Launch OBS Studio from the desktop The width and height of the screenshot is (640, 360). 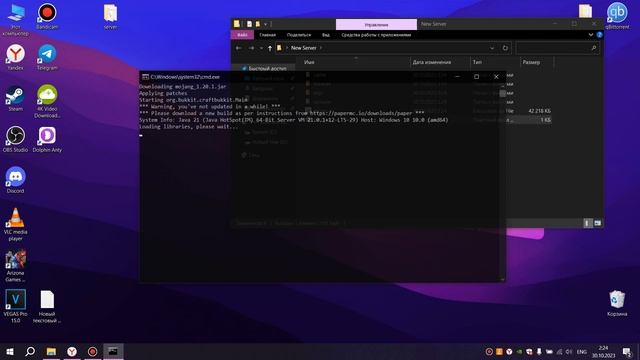16,139
